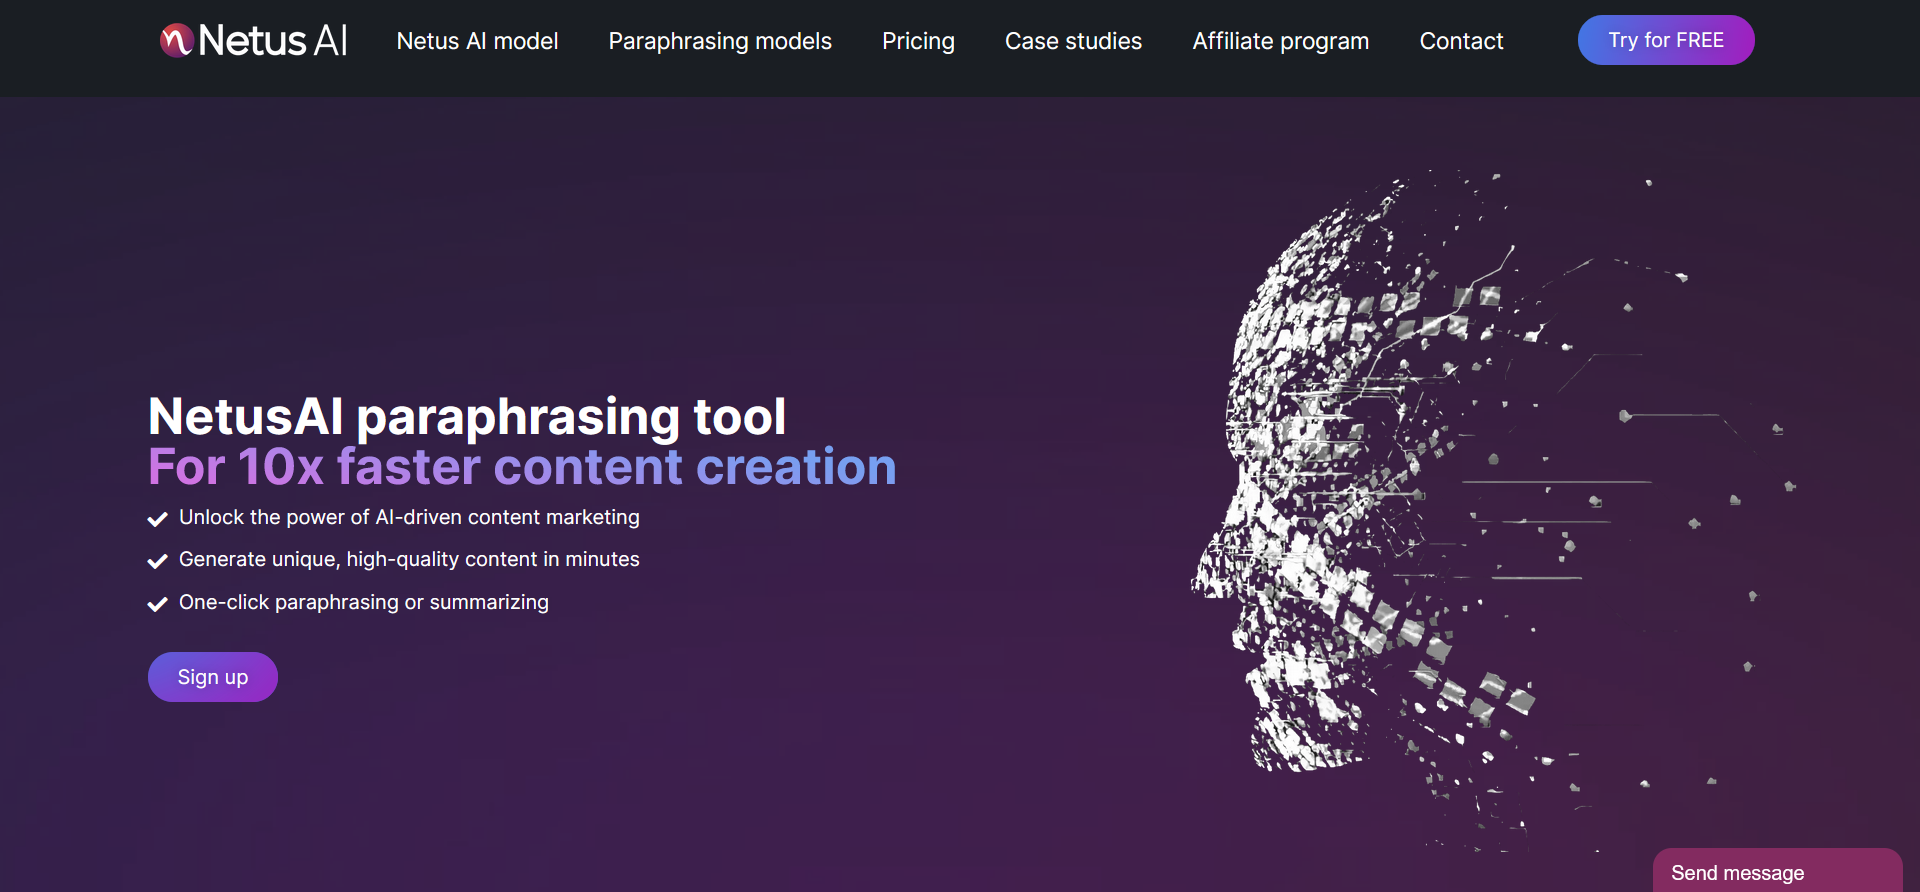Click the Unlock the power of AI-driven text
Viewport: 1920px width, 892px height.
[409, 517]
